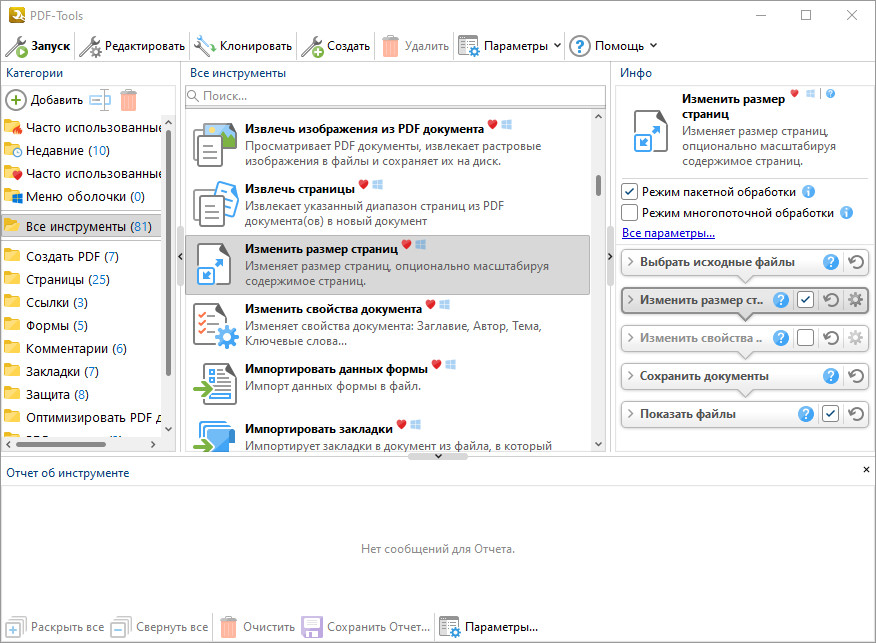Screen dimensions: 876x643
Task: Toggle Режим пакетной обработки checkbox
Action: point(630,192)
